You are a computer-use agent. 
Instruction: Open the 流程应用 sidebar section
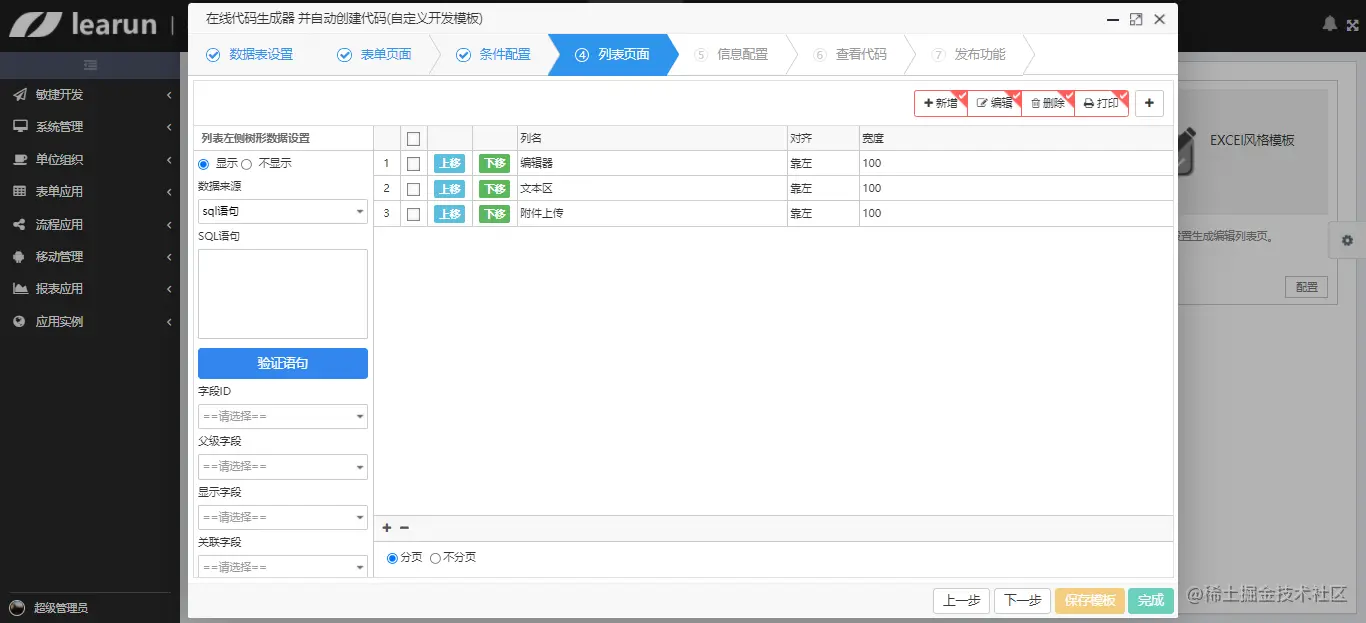point(91,224)
